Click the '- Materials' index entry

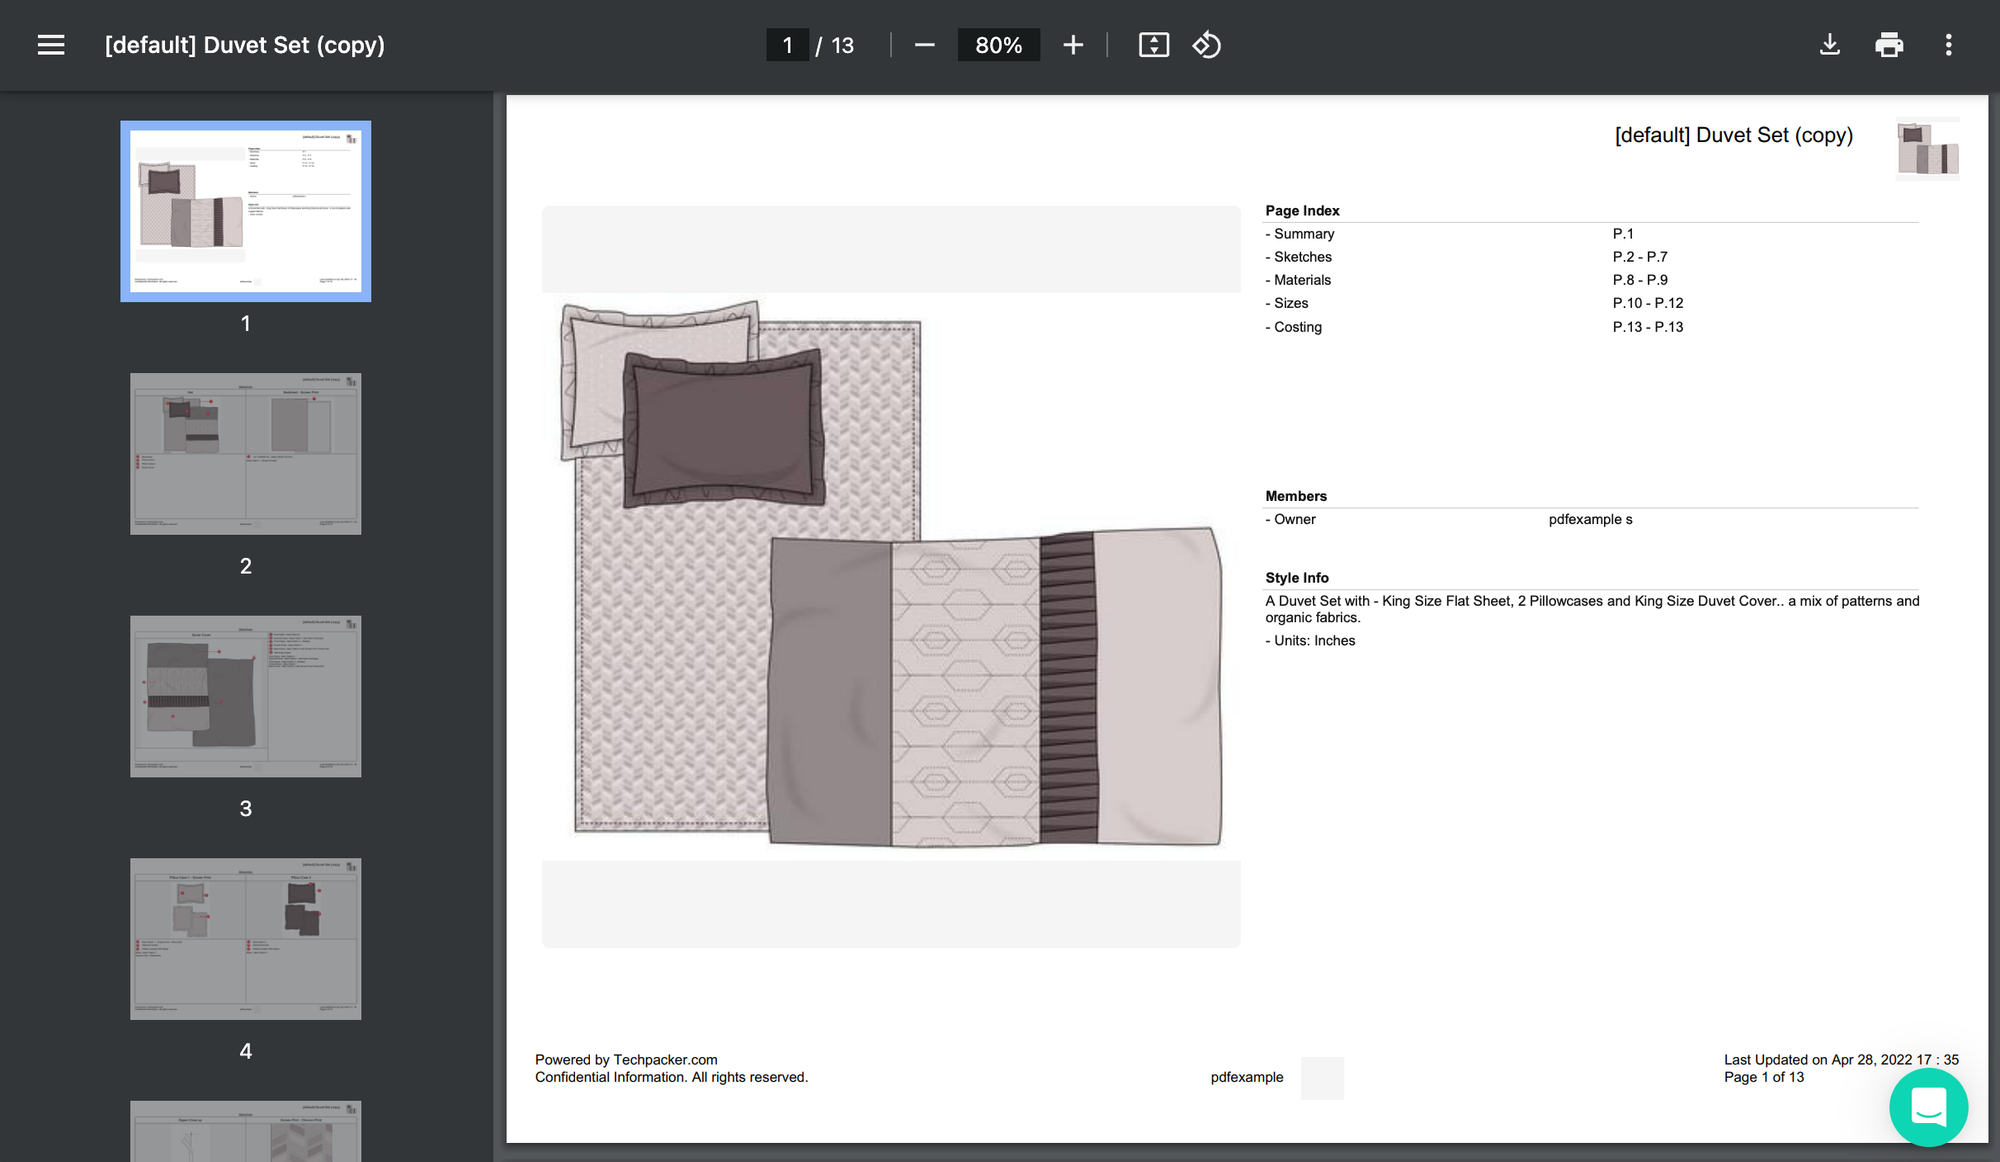1298,280
